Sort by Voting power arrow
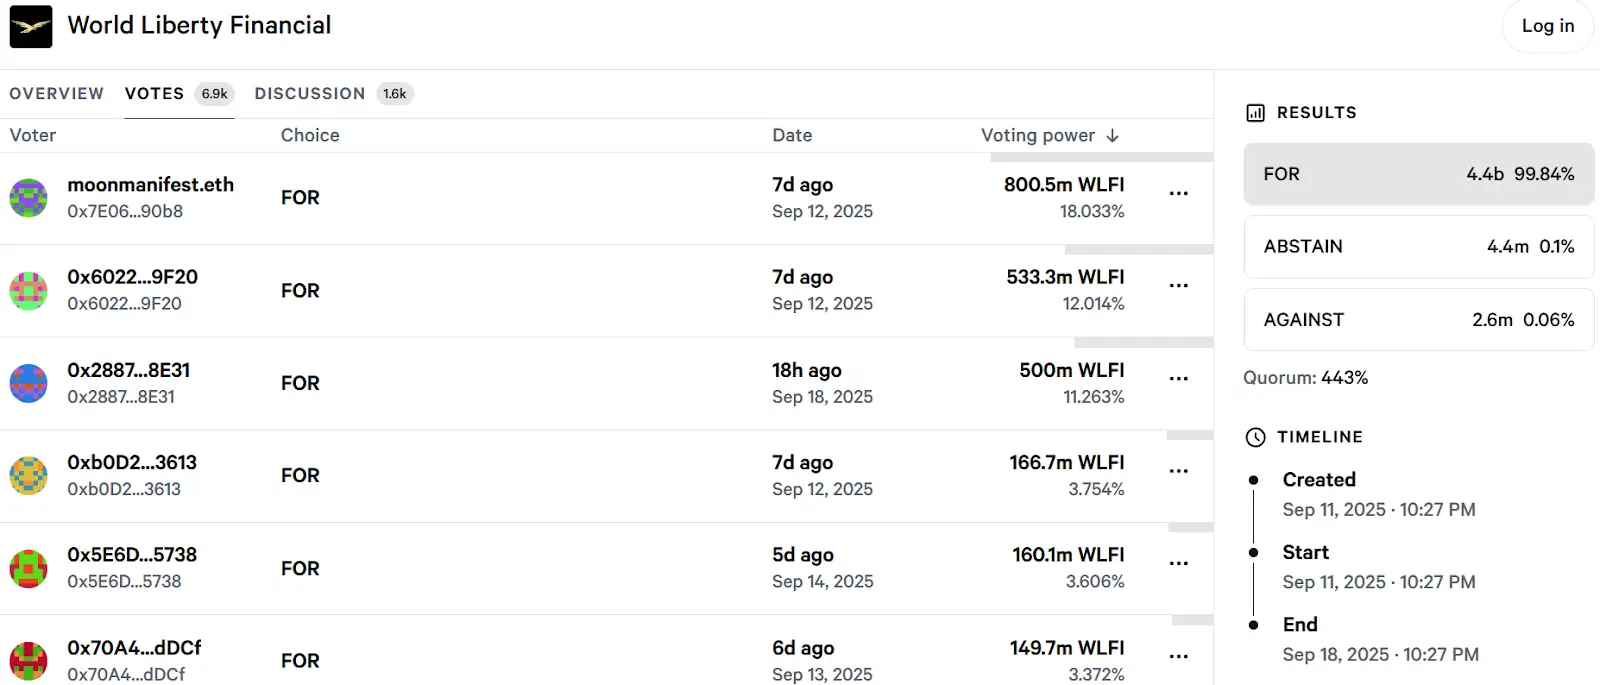1600x685 pixels. tap(1112, 136)
